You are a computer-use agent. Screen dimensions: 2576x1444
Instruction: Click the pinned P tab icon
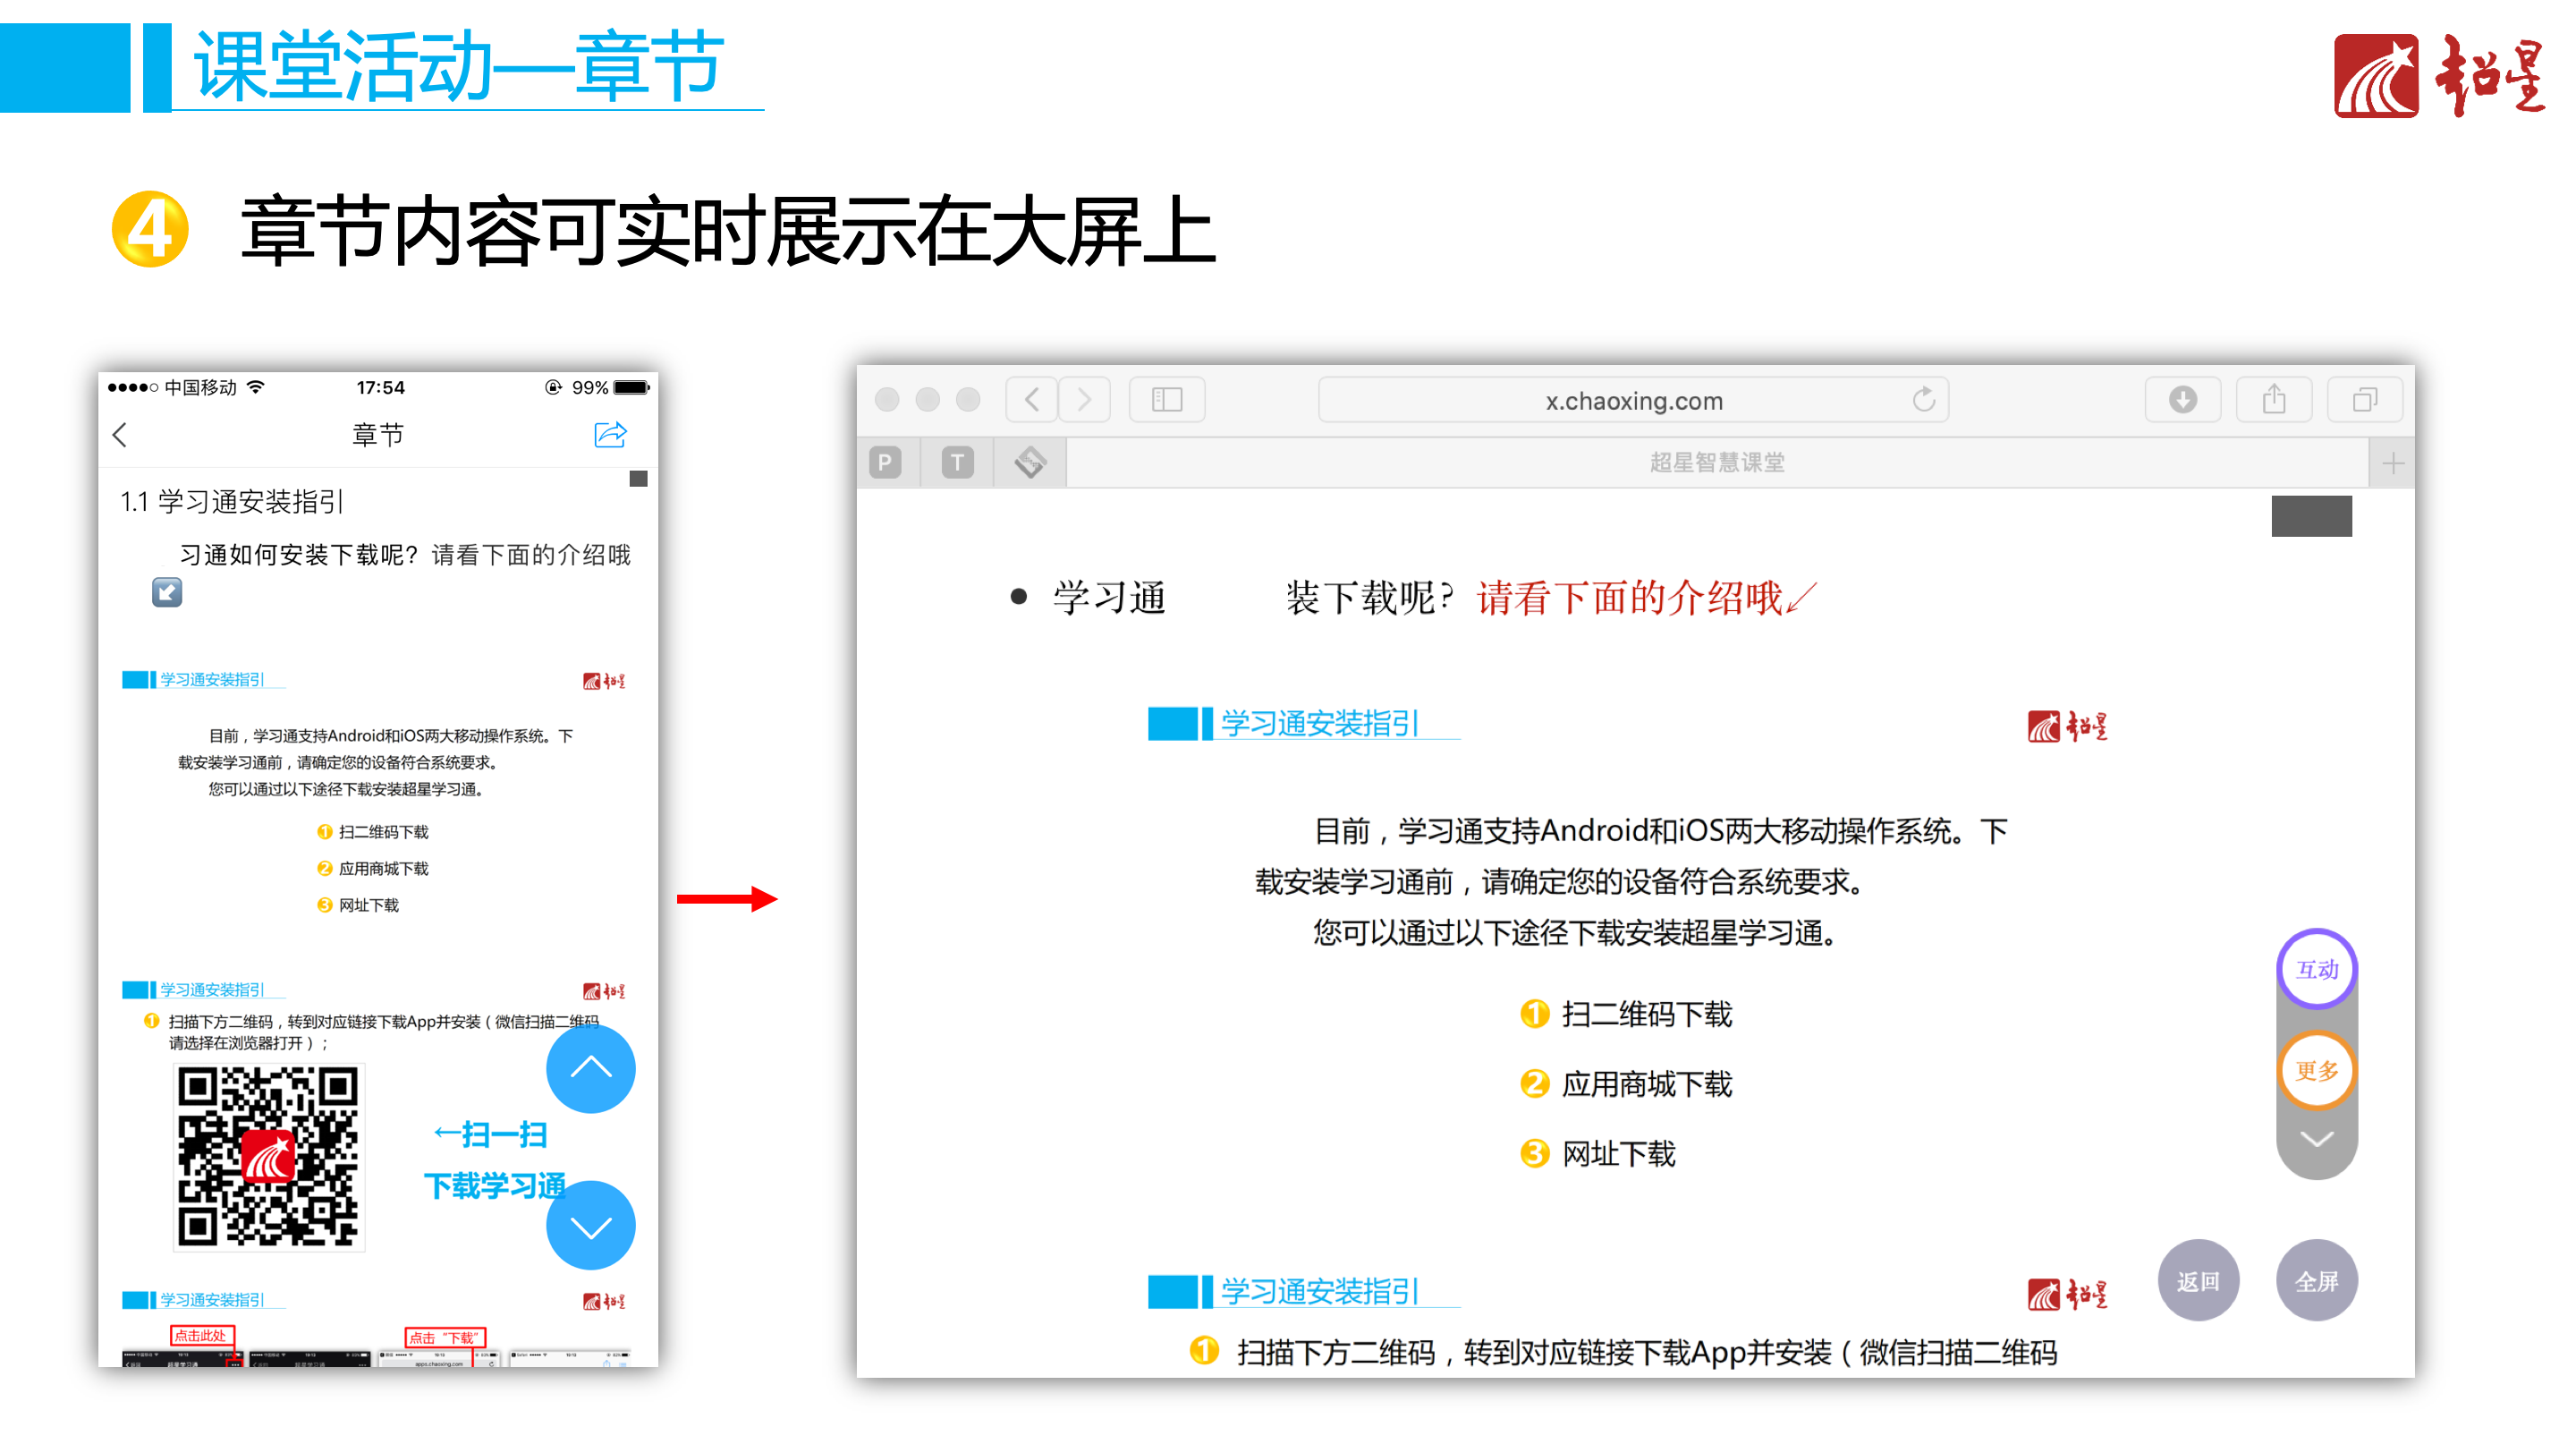pos(885,462)
